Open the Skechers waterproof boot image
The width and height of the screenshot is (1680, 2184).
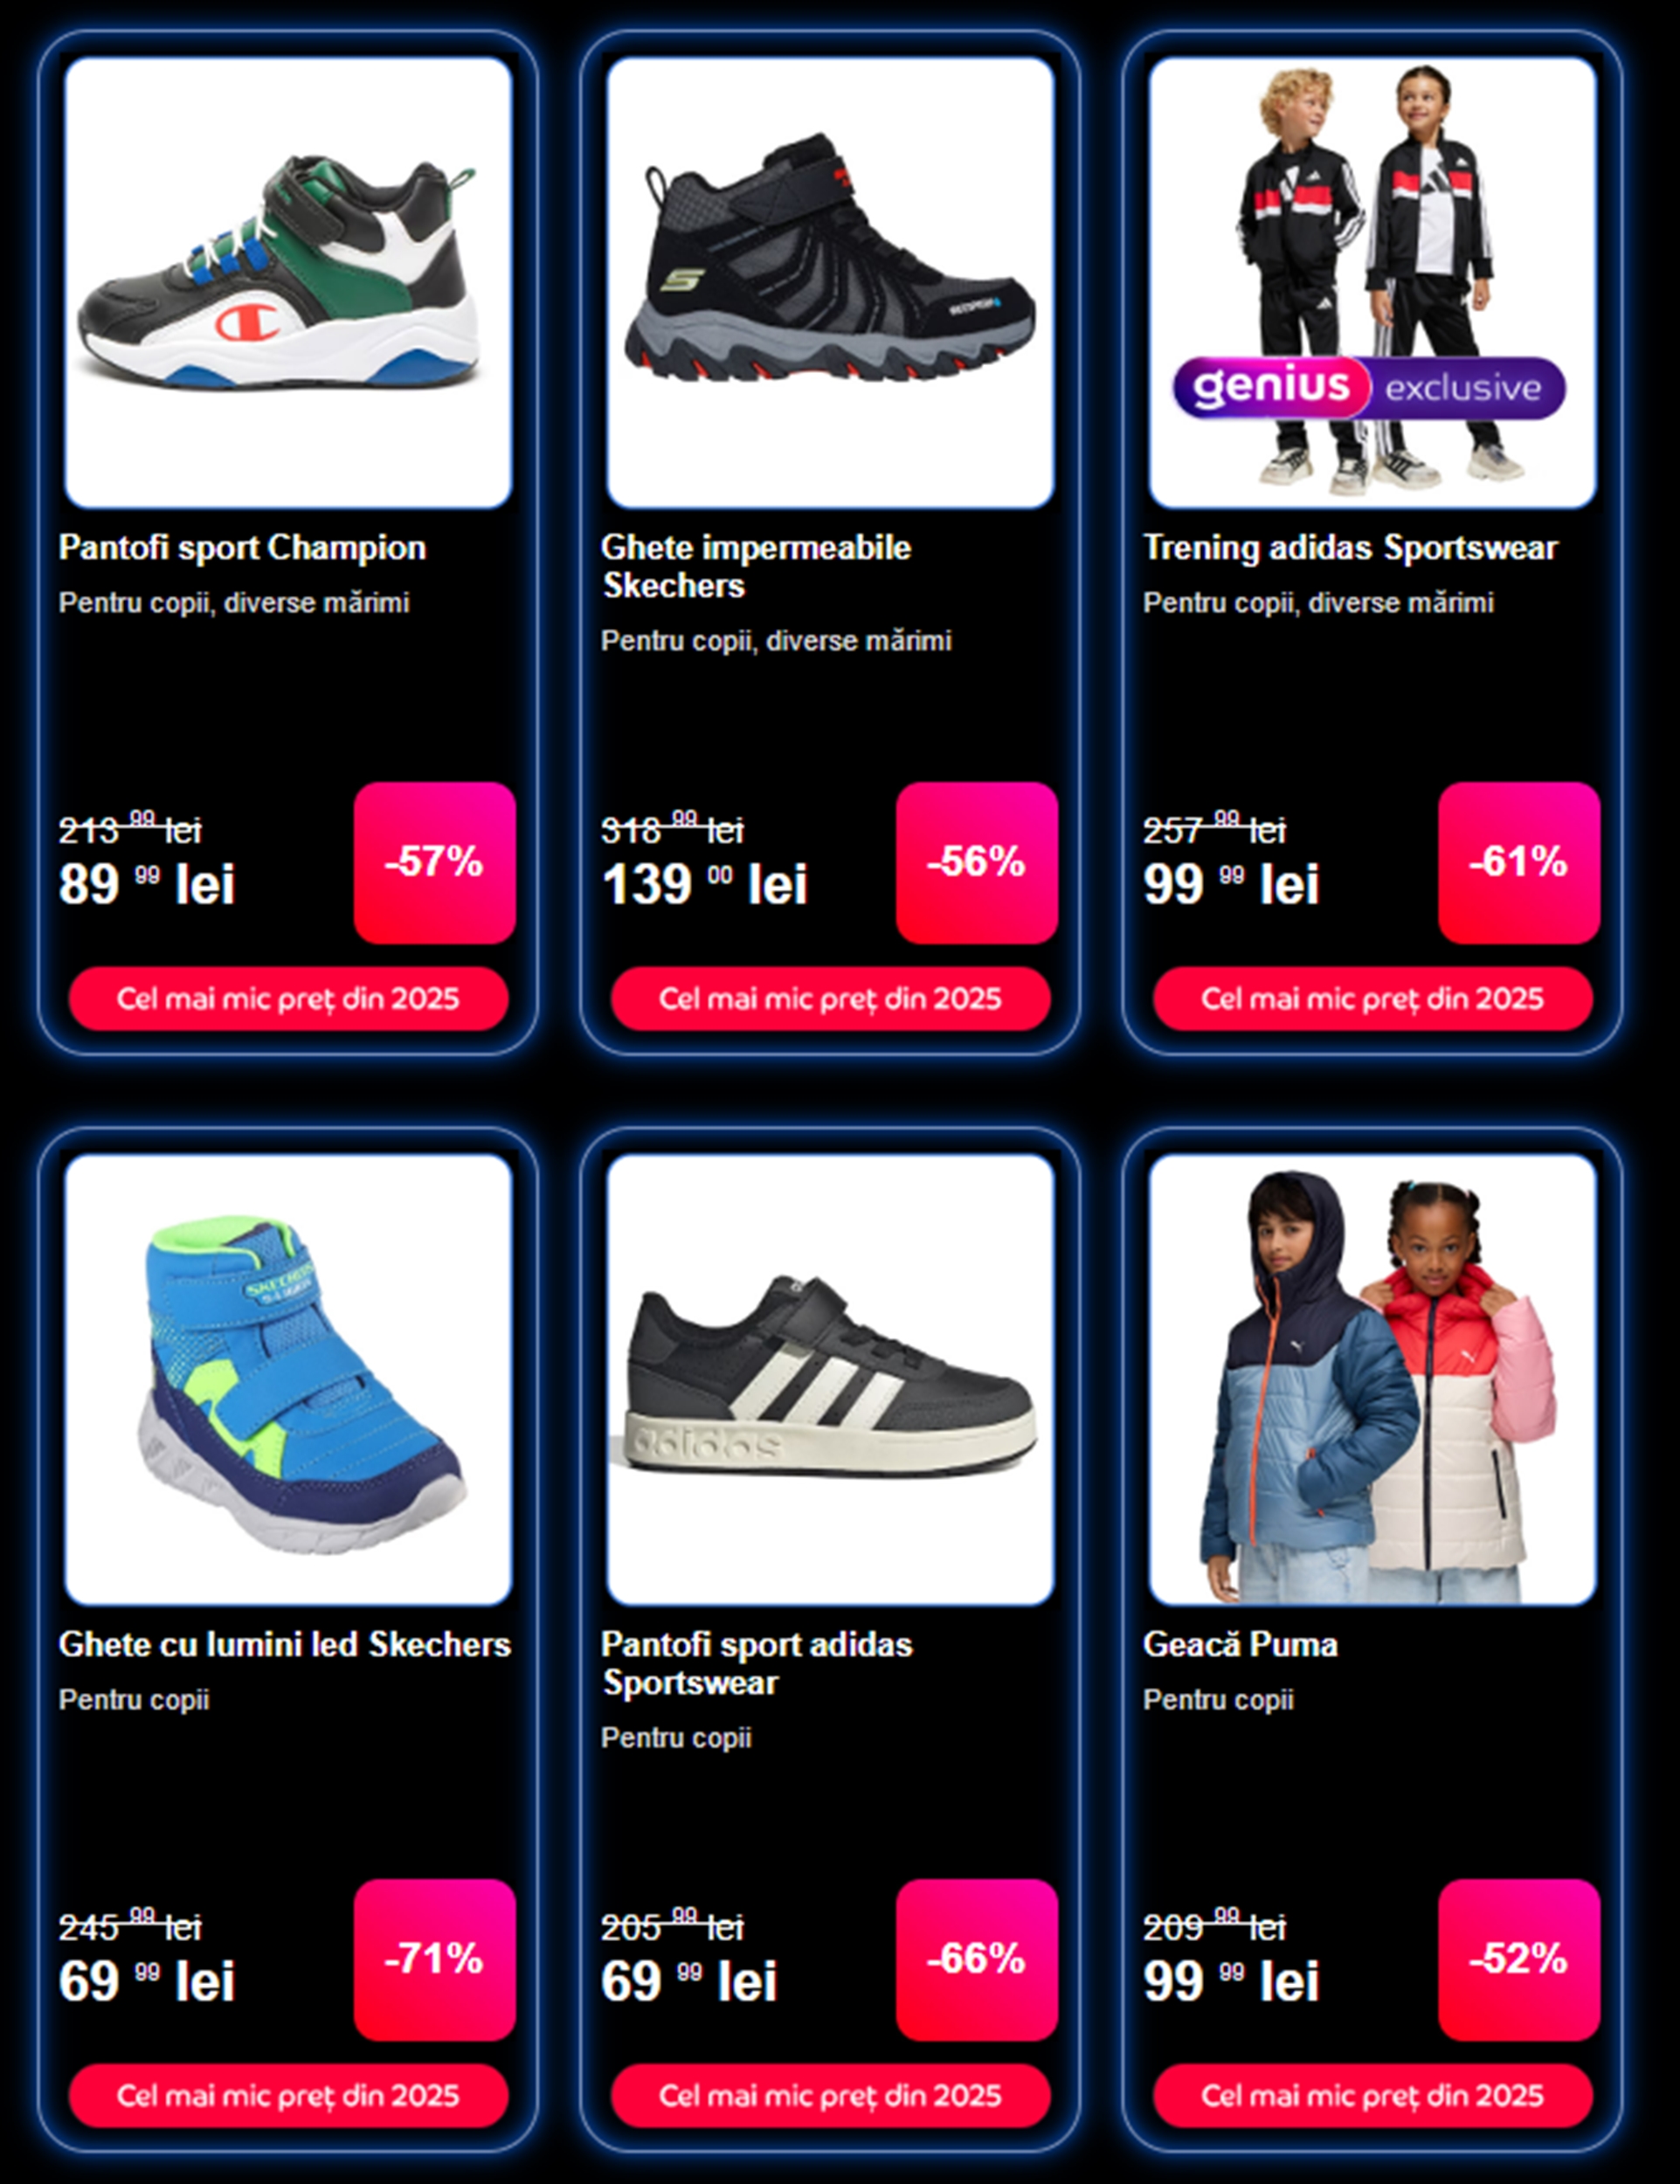(830, 282)
